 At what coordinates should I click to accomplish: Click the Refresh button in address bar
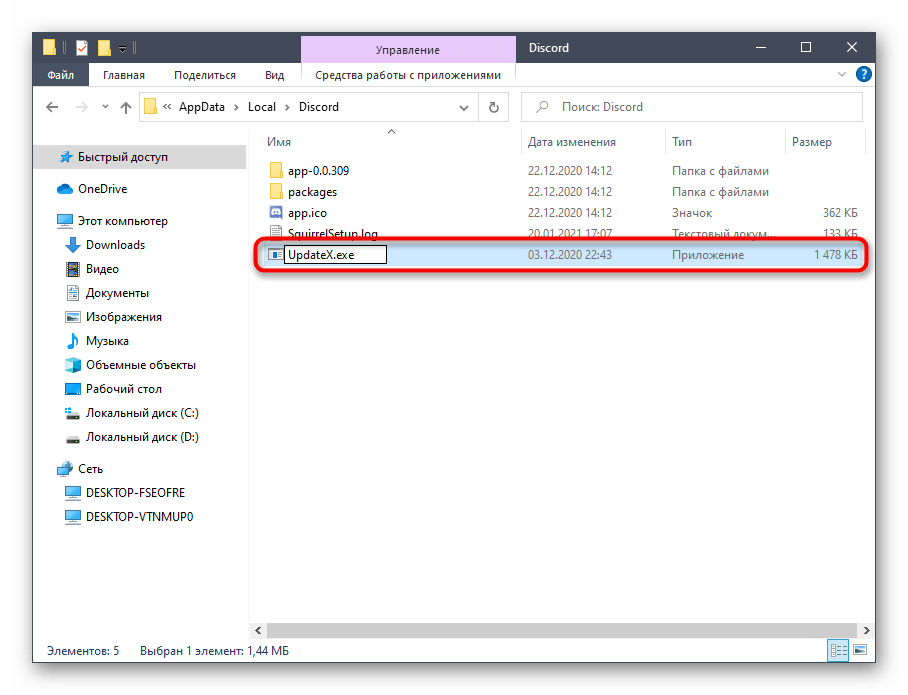(x=493, y=107)
